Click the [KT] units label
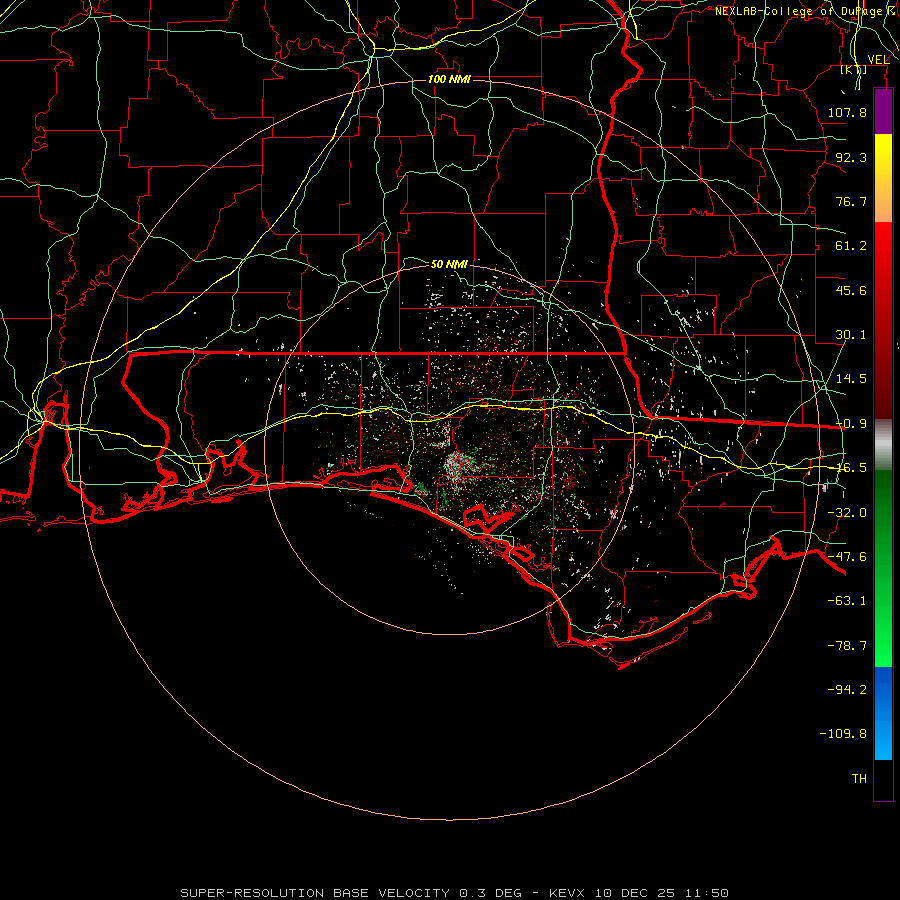 854,70
